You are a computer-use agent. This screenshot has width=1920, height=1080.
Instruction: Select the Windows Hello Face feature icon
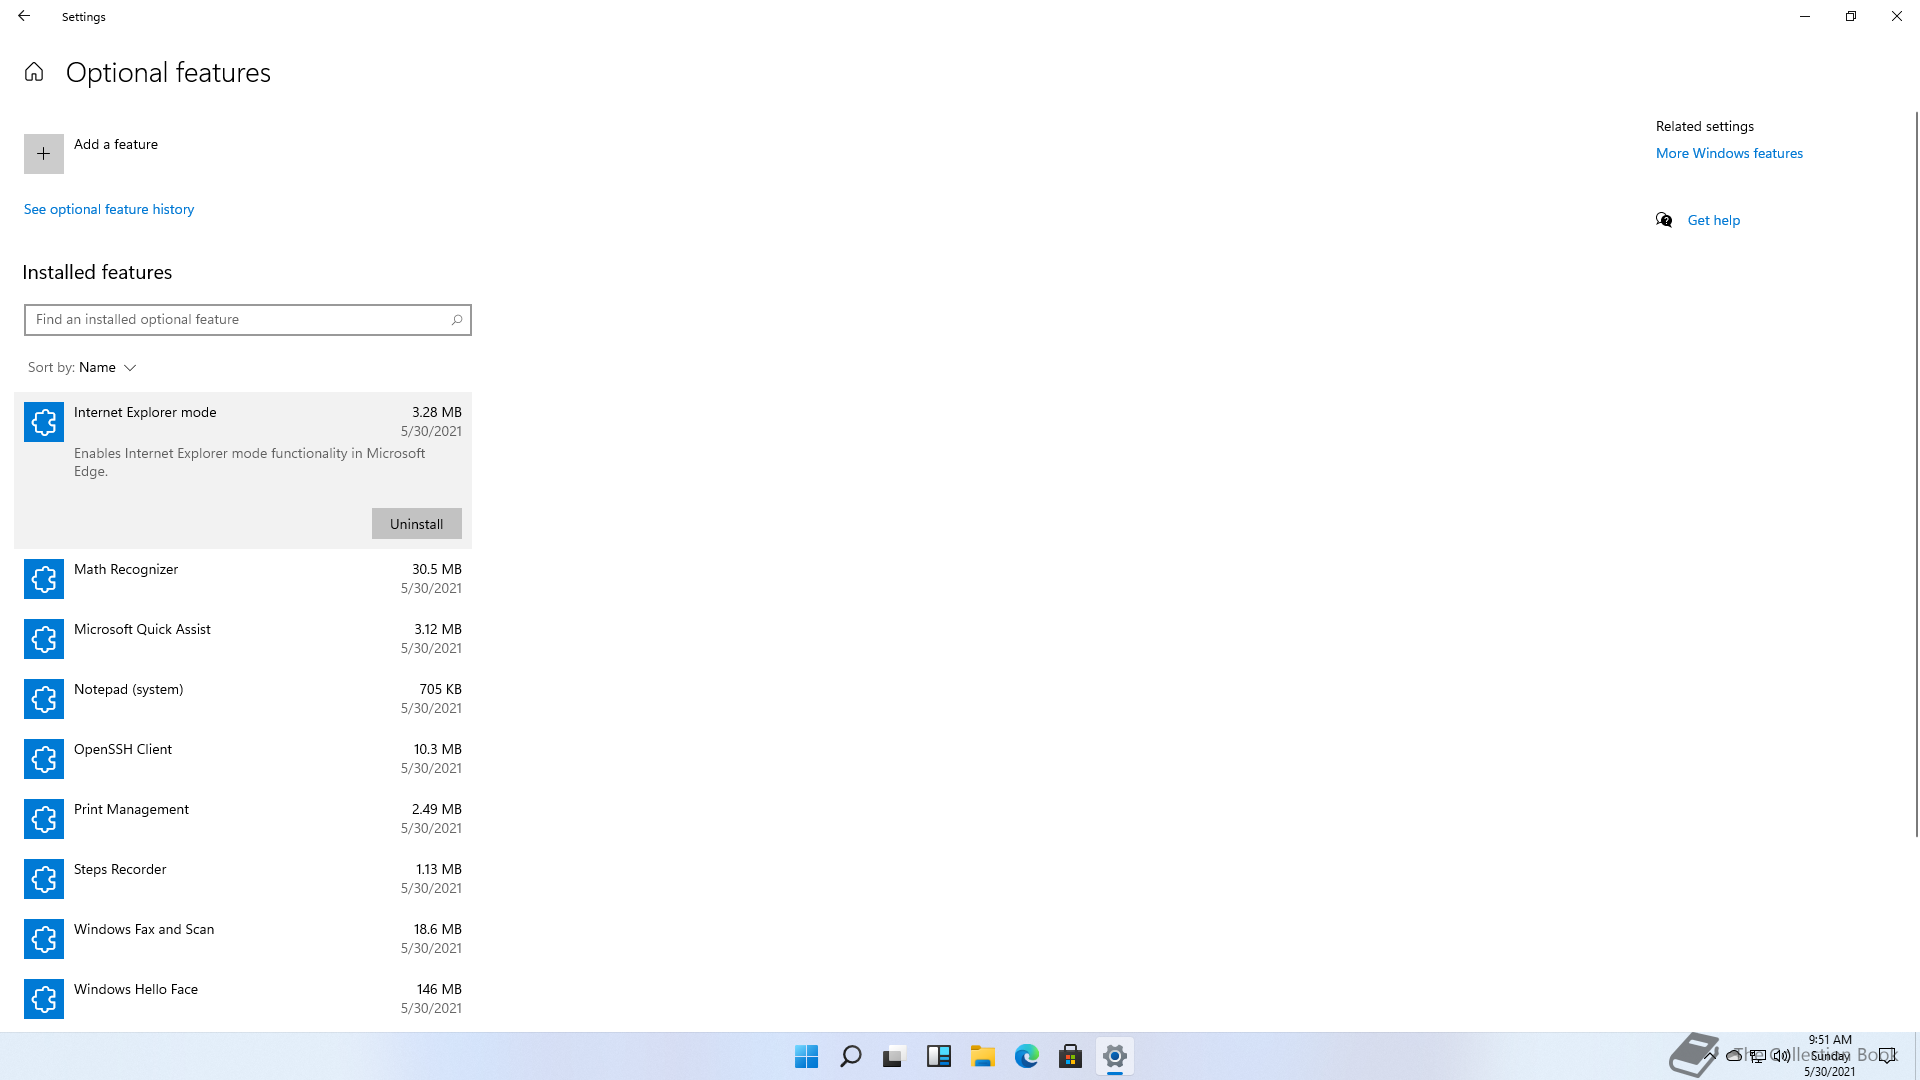point(44,999)
